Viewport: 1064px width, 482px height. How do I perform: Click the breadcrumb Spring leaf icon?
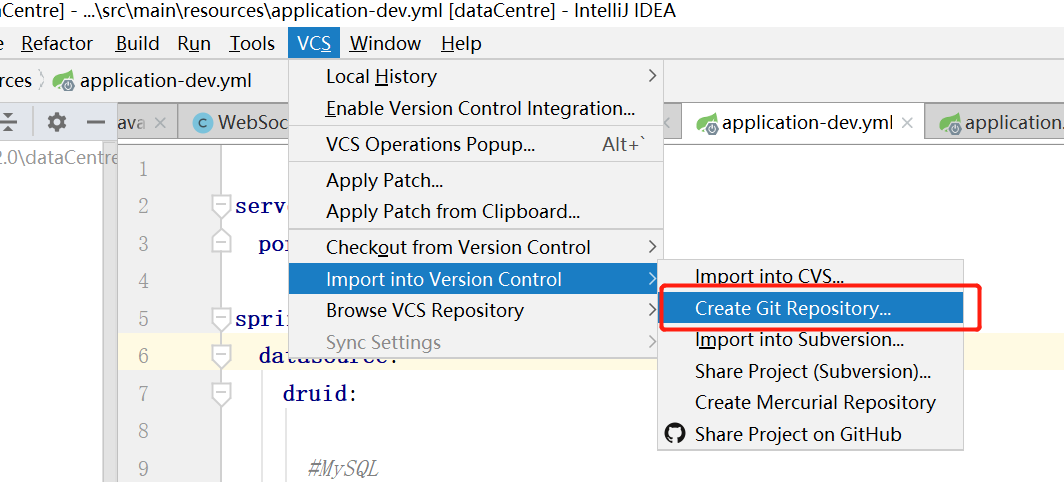(x=64, y=81)
